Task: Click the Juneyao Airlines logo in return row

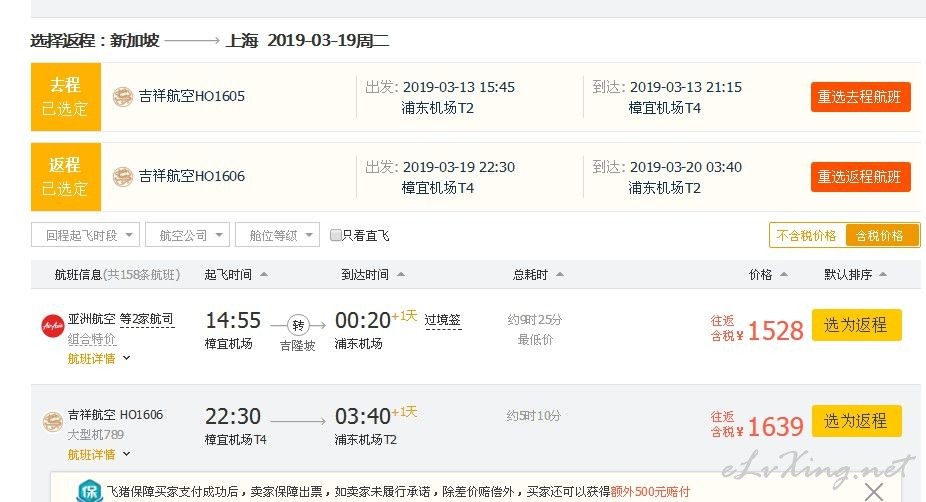Action: click(x=123, y=176)
